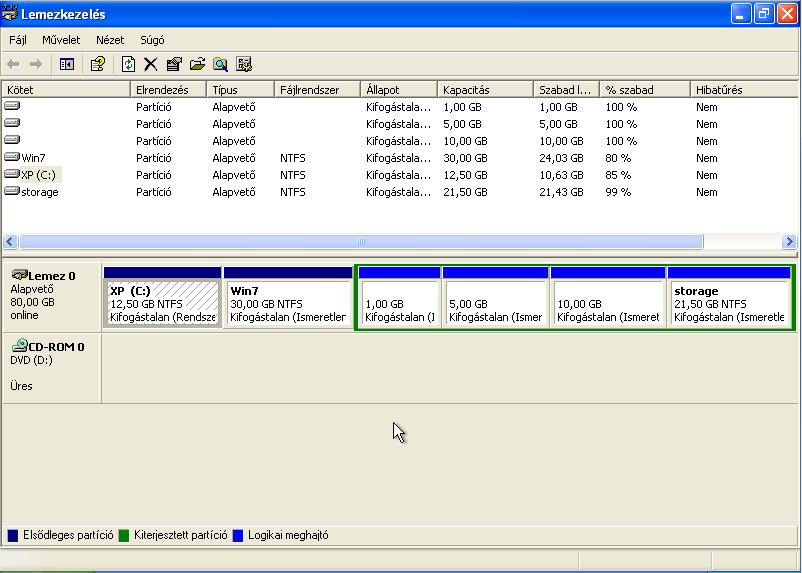Click the 99 % free cell
802x573 pixels.
[618, 192]
